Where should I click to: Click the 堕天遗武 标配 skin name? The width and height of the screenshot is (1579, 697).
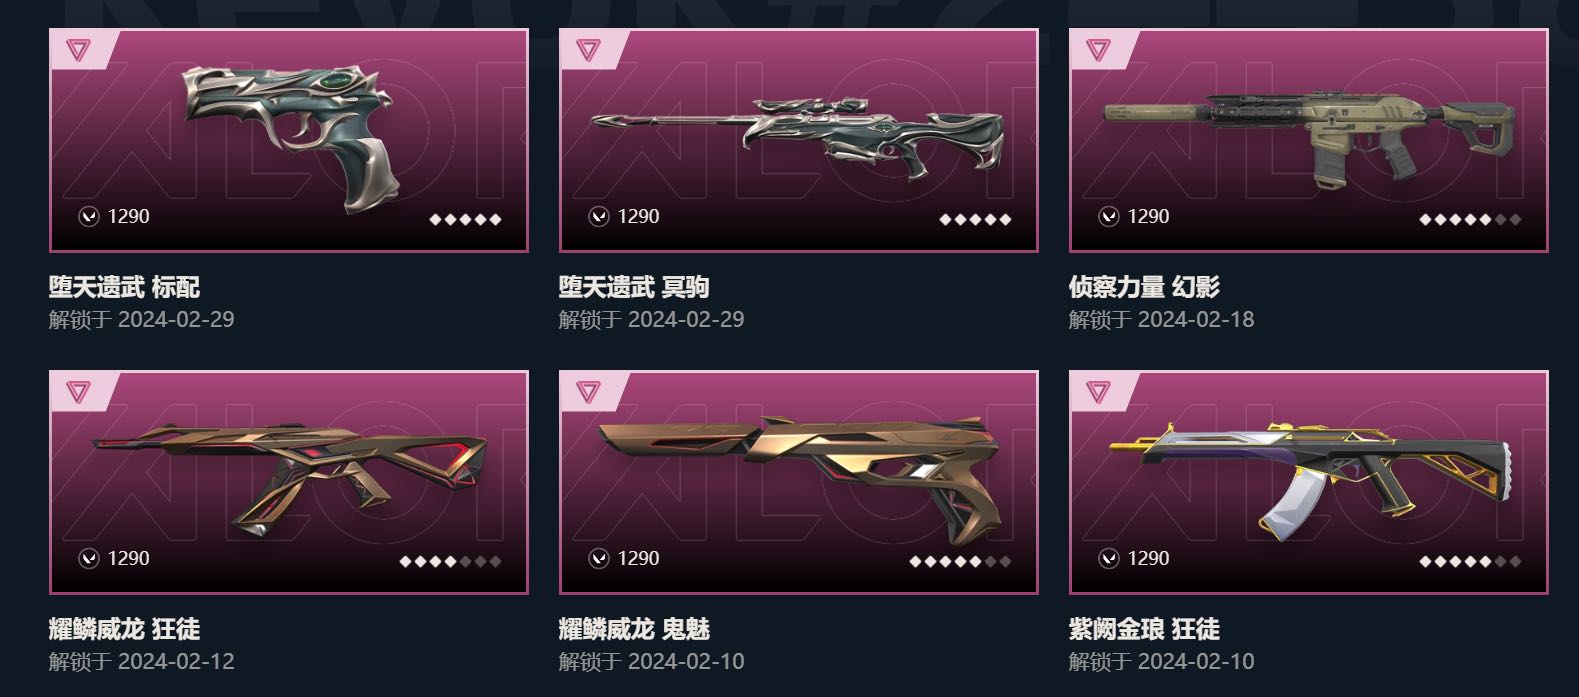coord(124,288)
